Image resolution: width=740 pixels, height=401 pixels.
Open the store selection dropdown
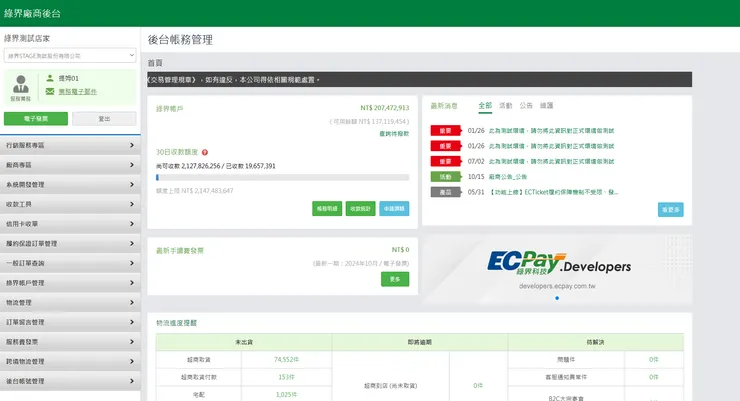coord(70,56)
